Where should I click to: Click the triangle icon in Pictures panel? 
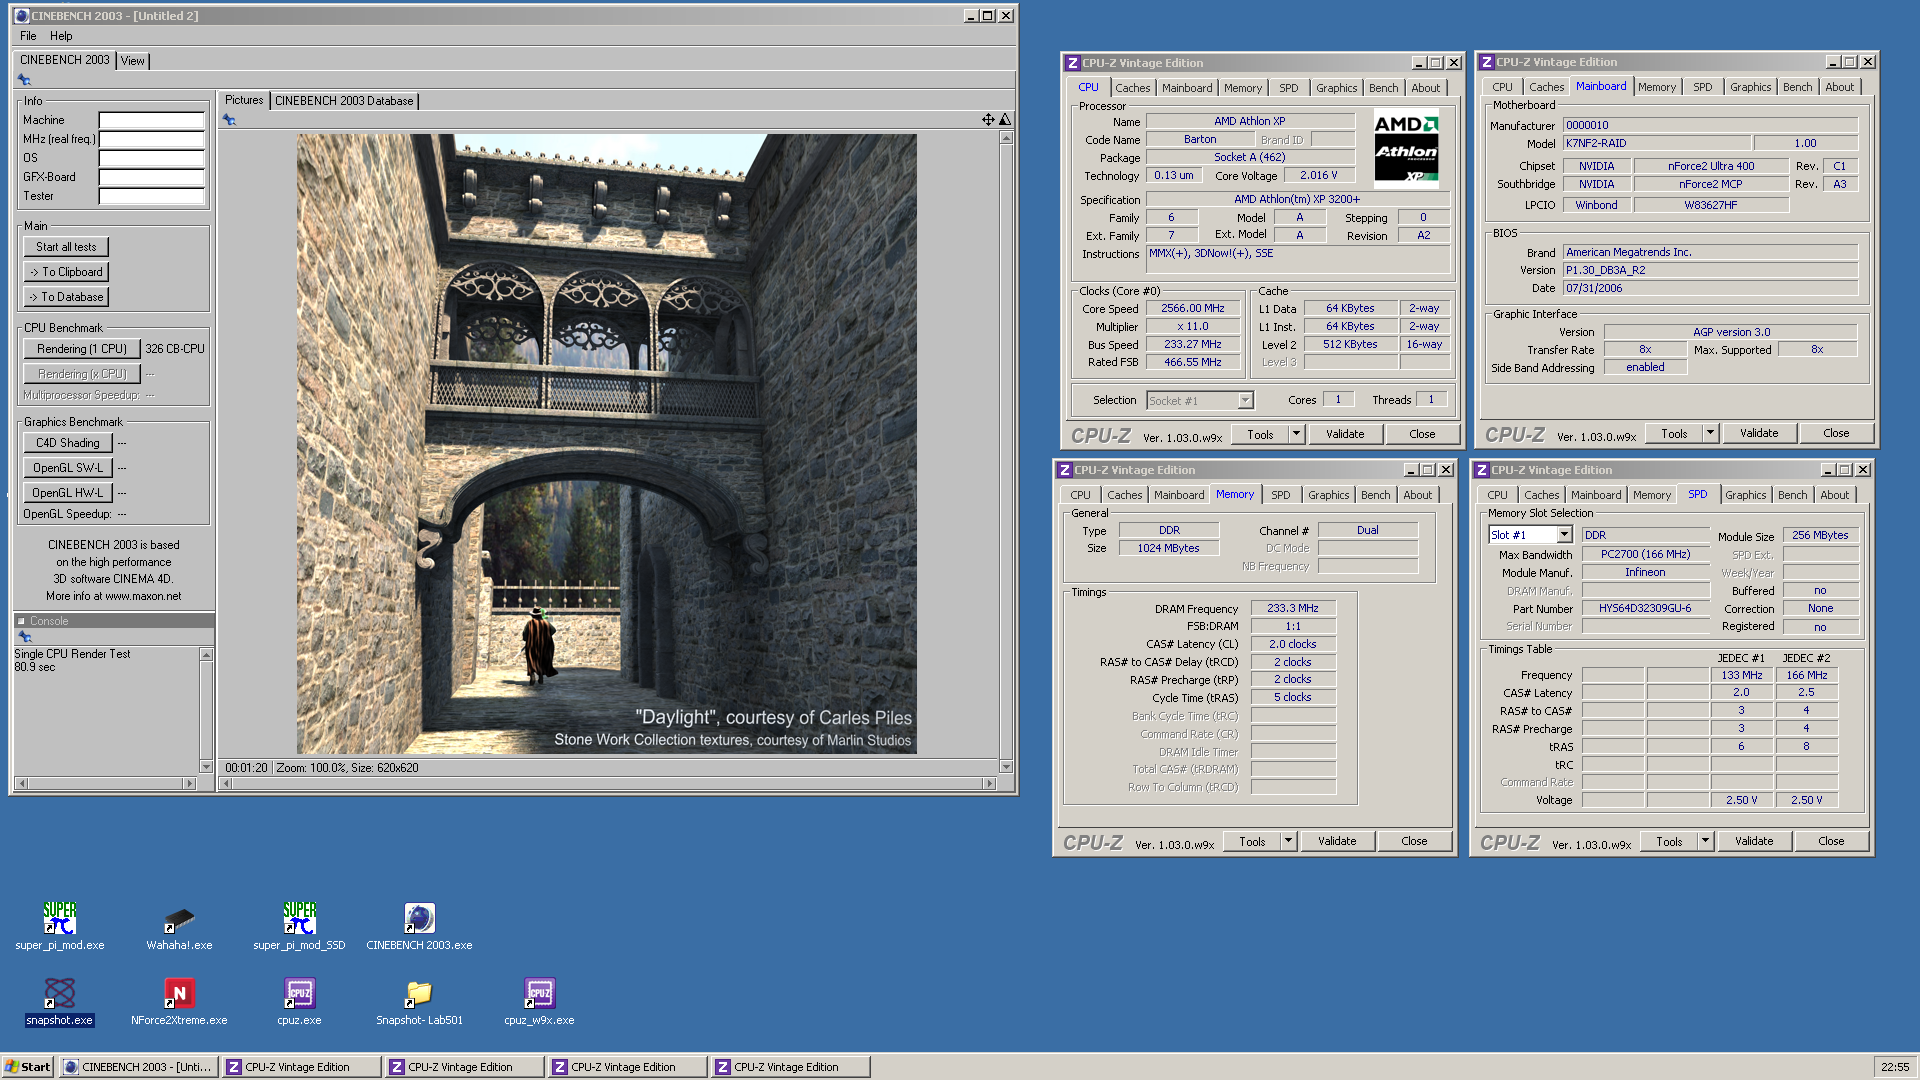coord(1005,120)
